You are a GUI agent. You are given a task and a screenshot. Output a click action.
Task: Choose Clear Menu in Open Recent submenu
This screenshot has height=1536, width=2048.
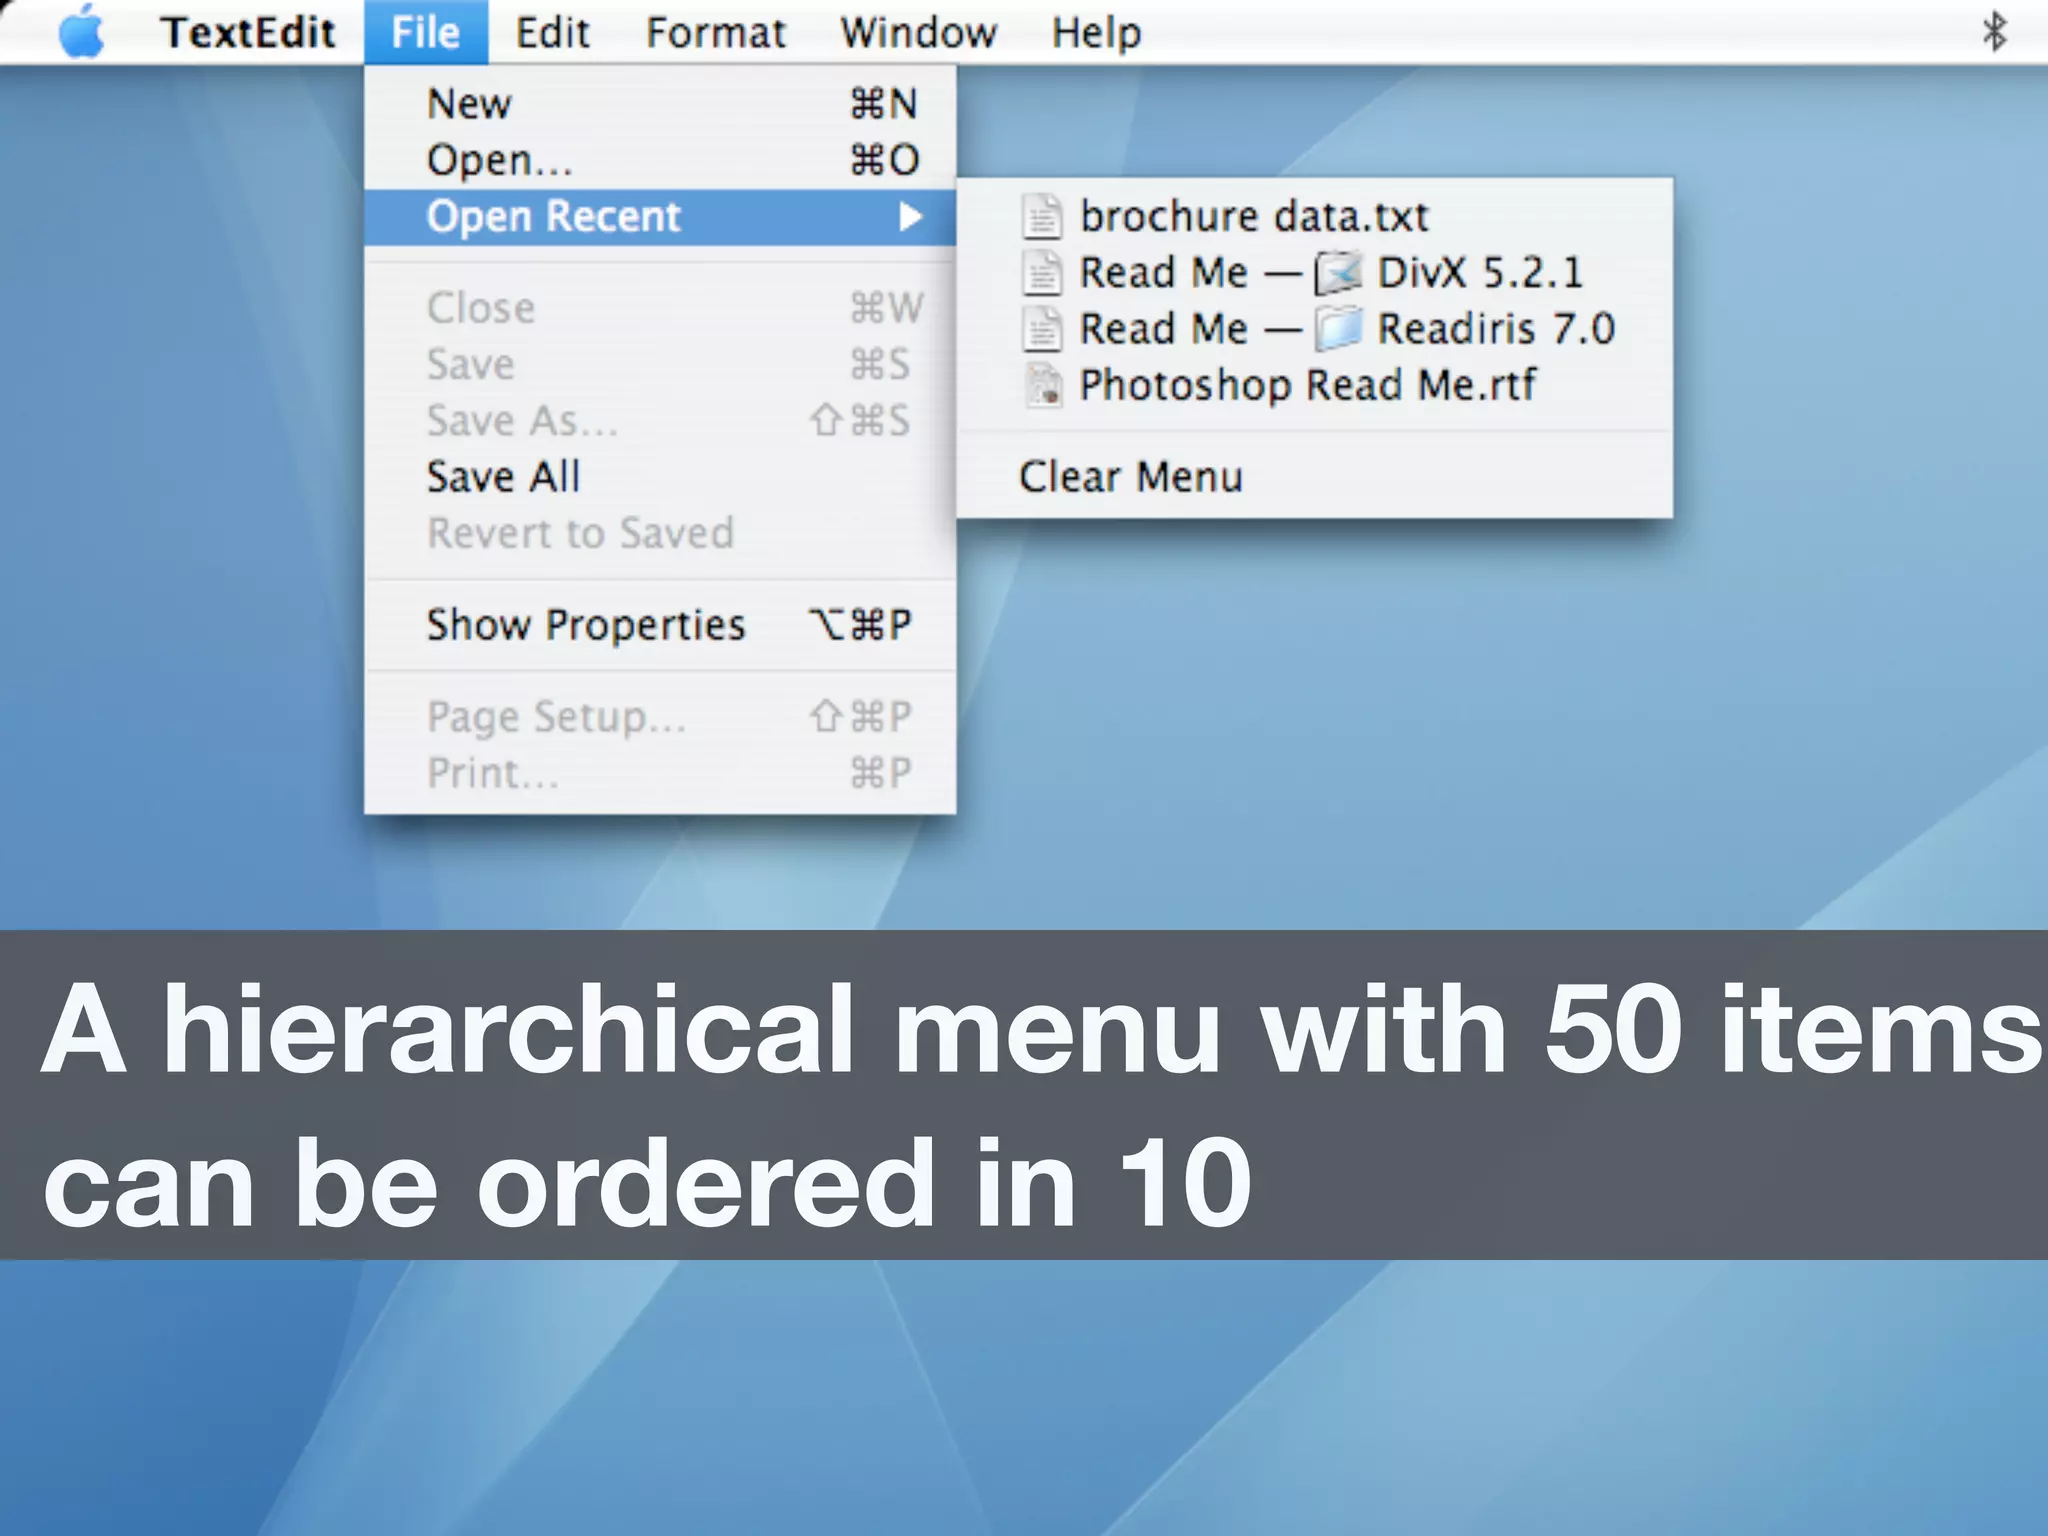(x=1314, y=477)
